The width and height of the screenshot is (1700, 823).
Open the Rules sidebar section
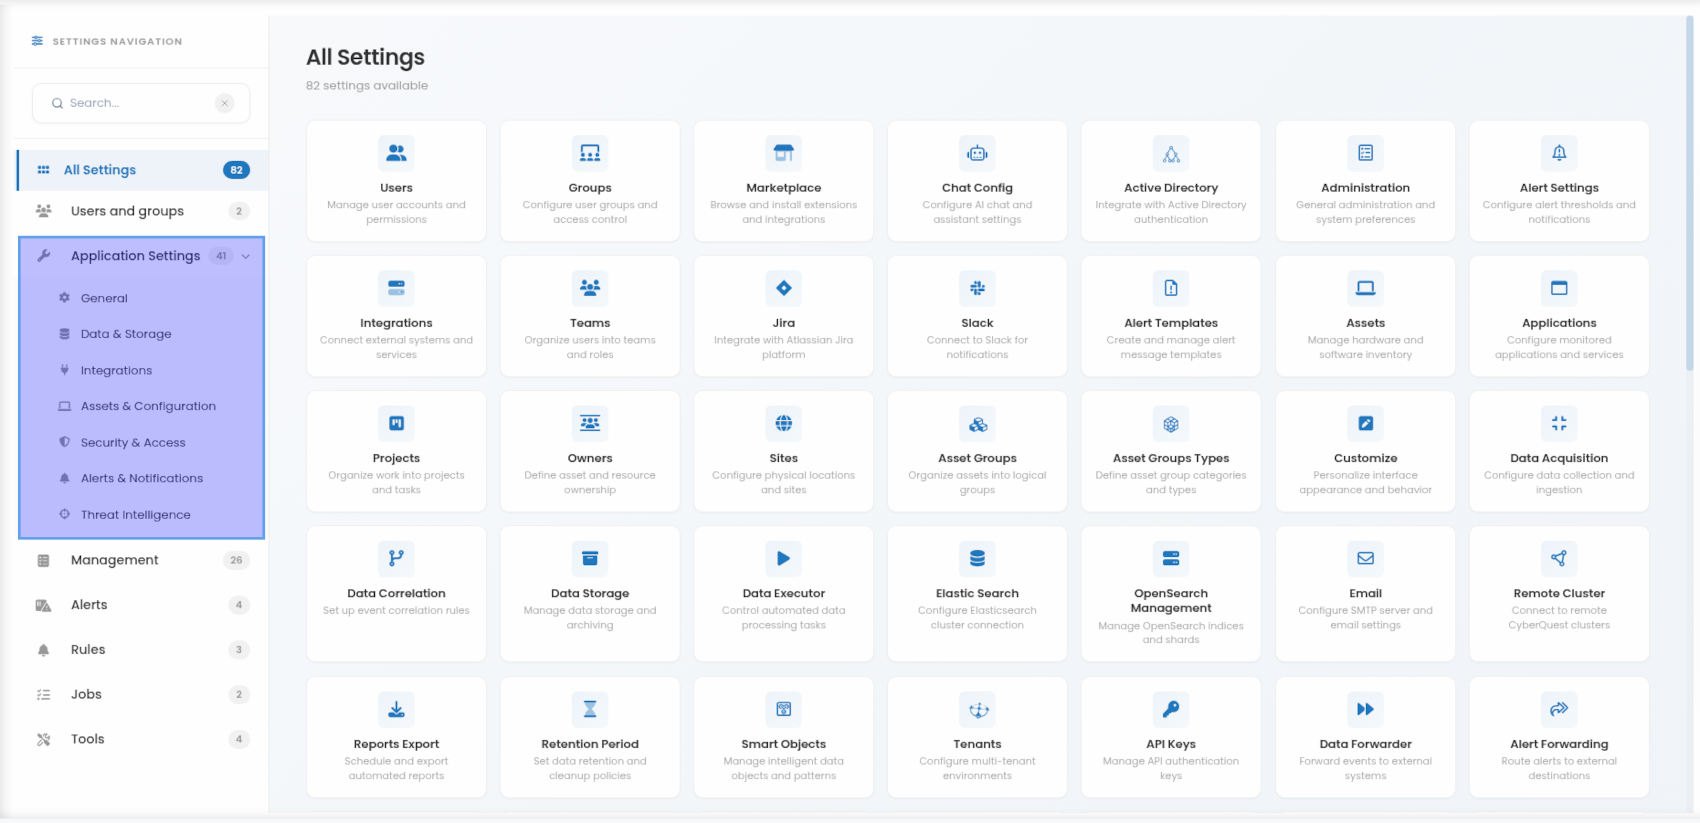[x=143, y=650]
